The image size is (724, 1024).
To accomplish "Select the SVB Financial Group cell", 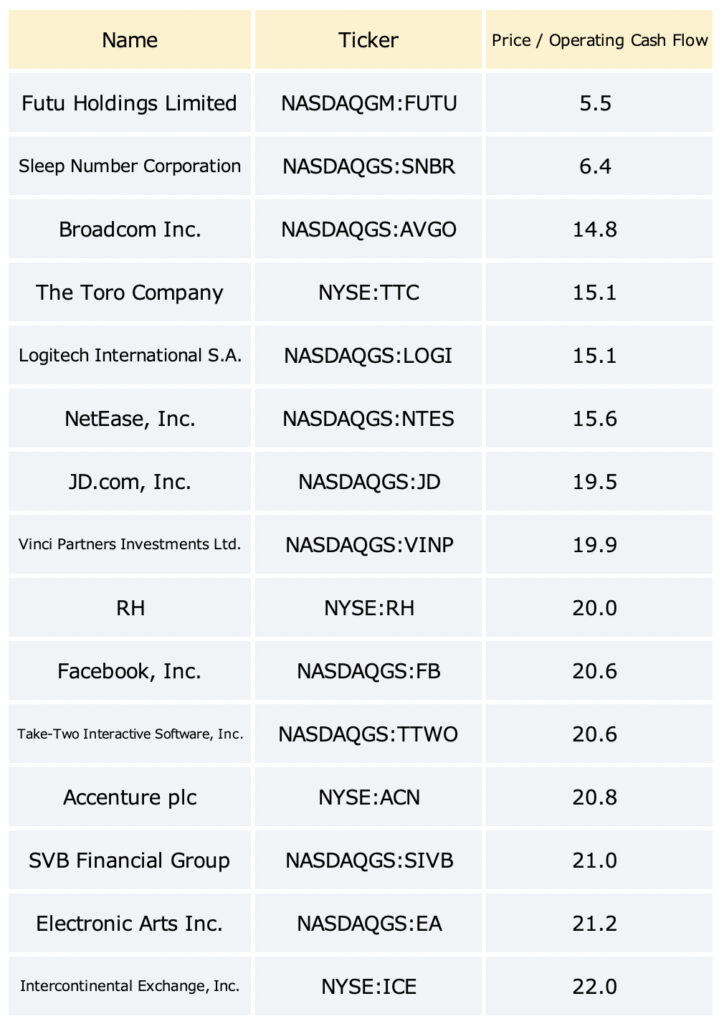I will [x=129, y=860].
